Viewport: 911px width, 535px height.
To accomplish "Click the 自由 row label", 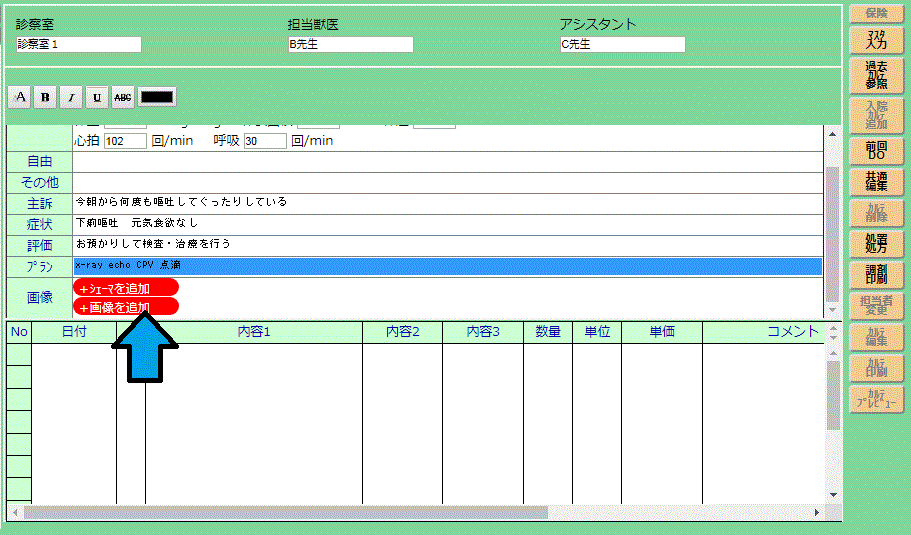I will click(x=40, y=162).
